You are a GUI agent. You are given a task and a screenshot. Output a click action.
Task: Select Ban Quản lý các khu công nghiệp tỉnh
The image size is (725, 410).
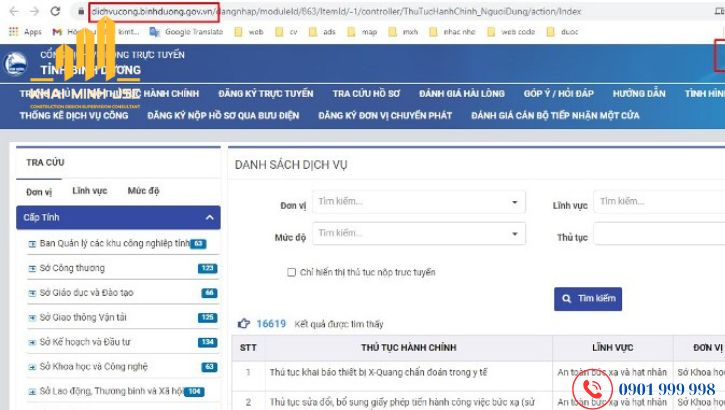pos(115,244)
